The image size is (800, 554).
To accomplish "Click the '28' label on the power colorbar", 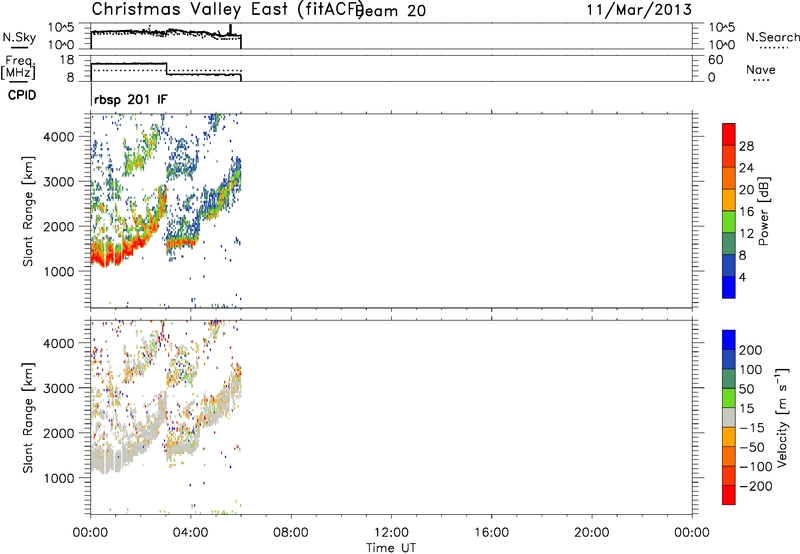I will 746,146.
